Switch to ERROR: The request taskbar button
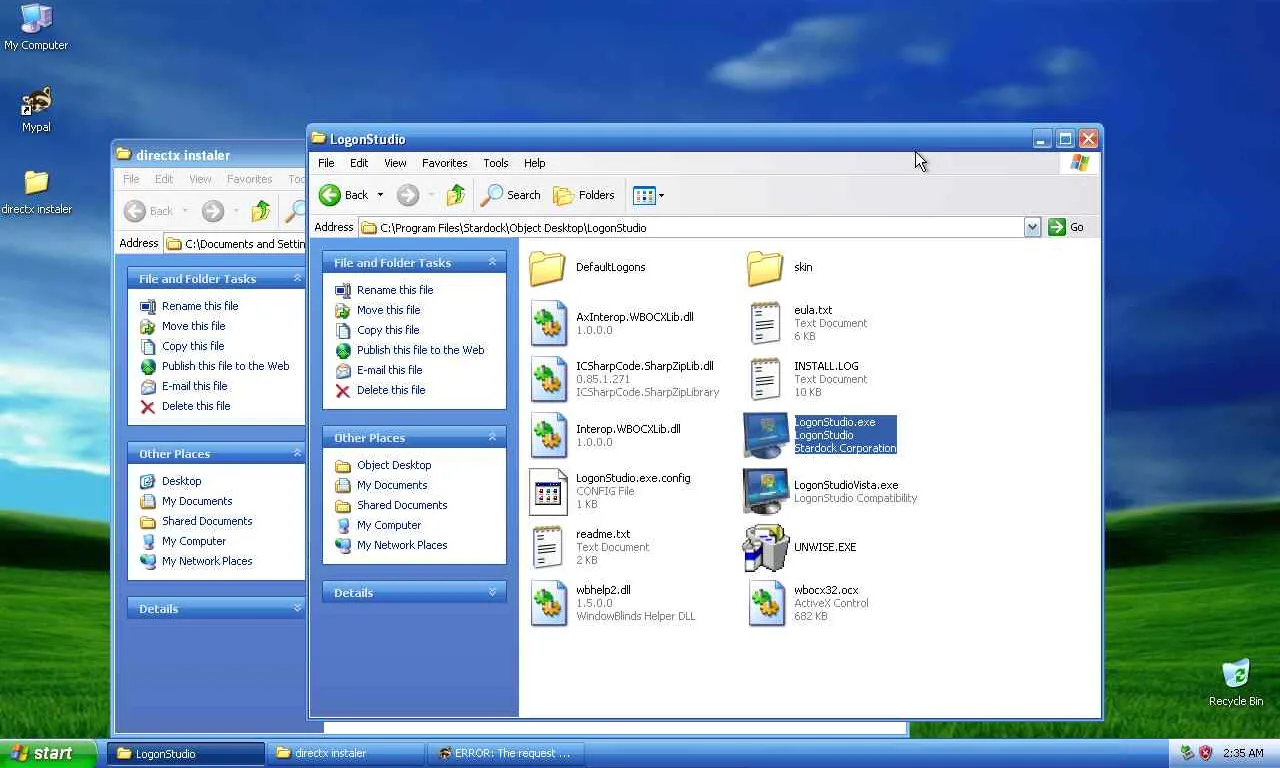The width and height of the screenshot is (1280, 768). point(506,753)
